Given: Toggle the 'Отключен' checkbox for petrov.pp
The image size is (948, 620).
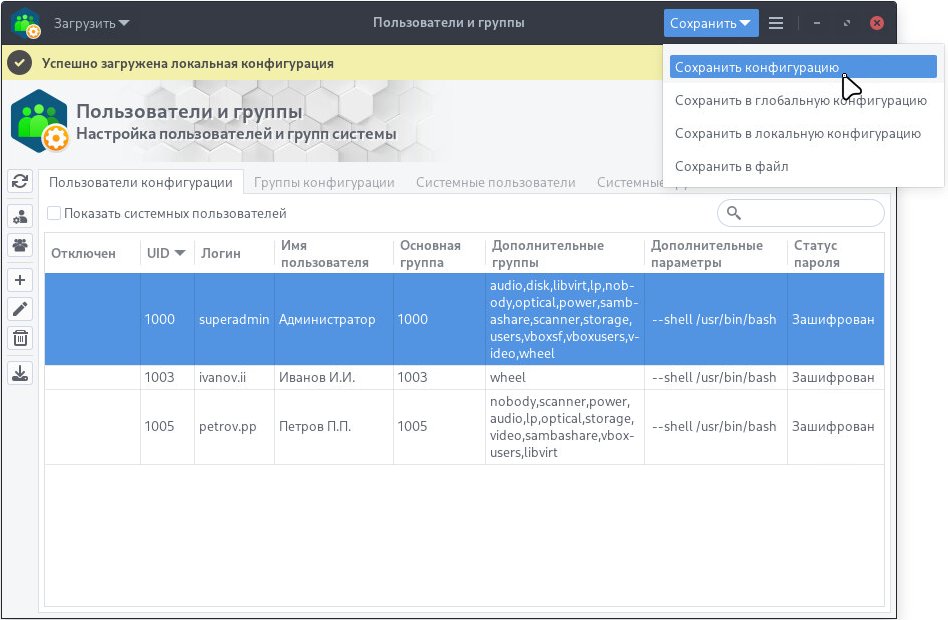Looking at the screenshot, I should (x=91, y=426).
